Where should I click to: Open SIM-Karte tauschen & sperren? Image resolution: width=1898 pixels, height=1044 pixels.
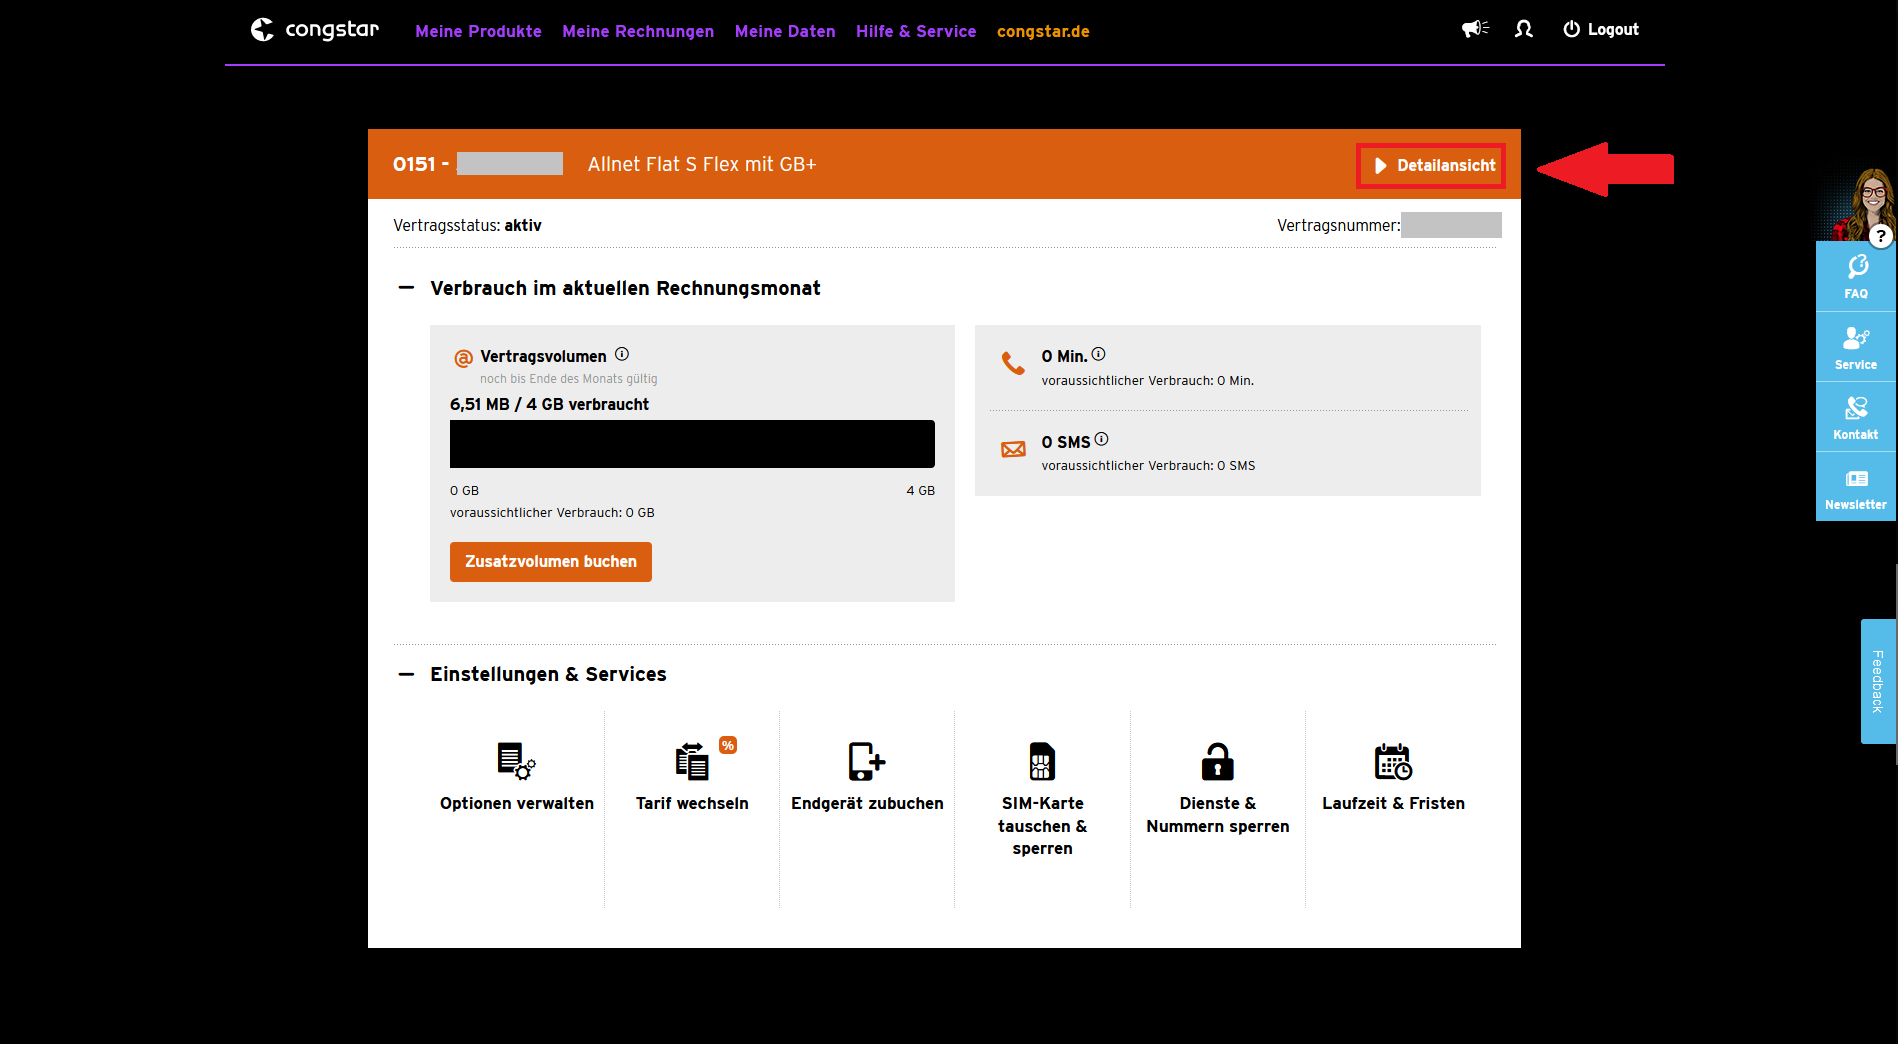click(1042, 762)
